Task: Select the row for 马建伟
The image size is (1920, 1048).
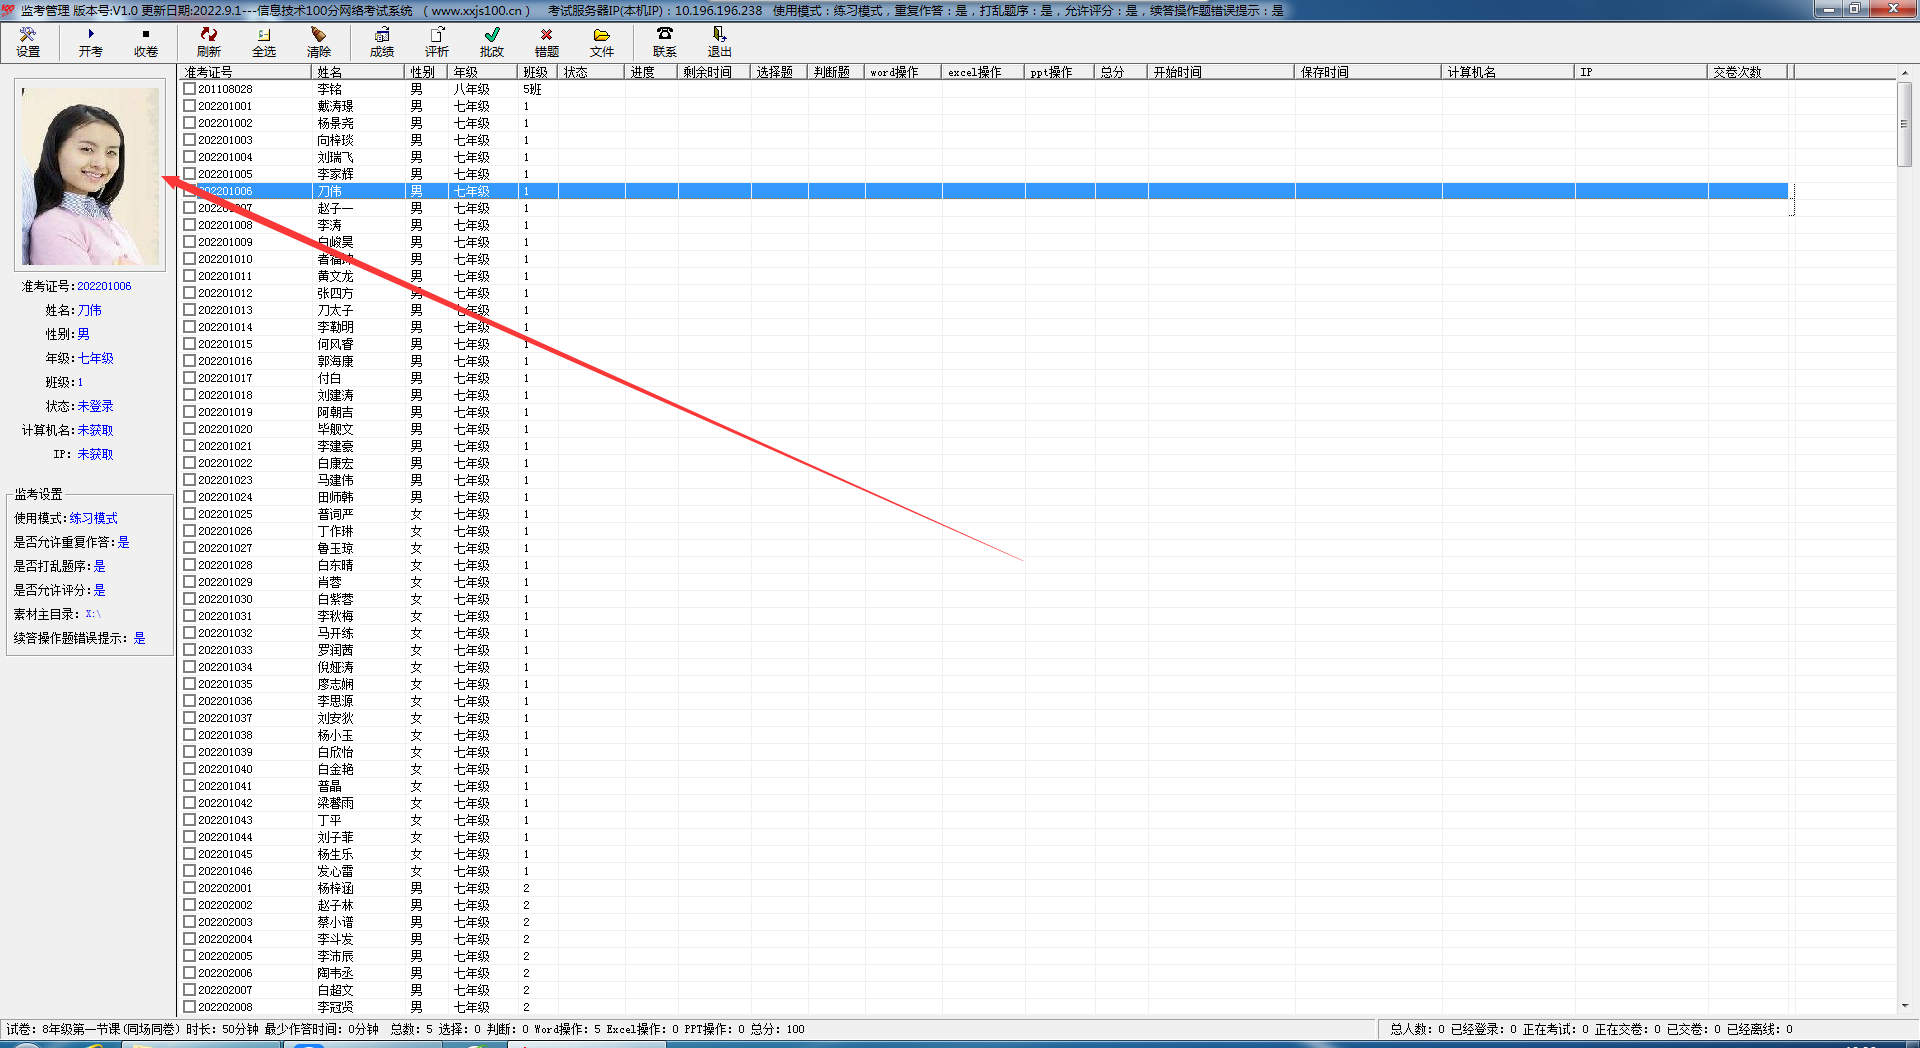Action: tap(984, 480)
